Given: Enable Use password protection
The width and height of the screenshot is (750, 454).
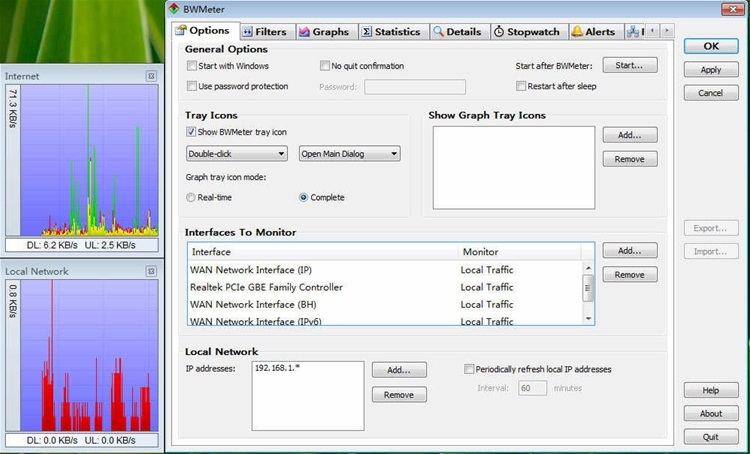Looking at the screenshot, I should click(x=191, y=86).
